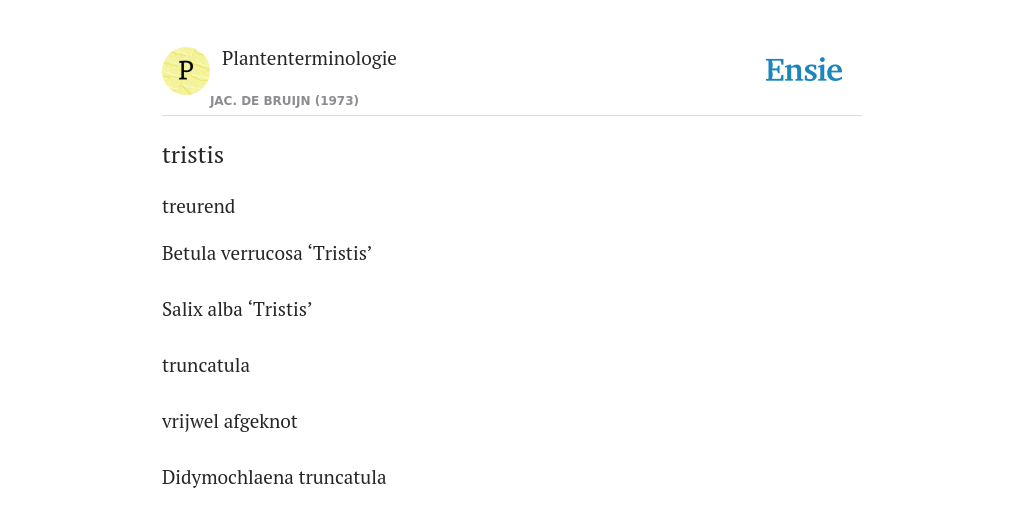Select the word vrijwel
Image resolution: width=1024 pixels, height=512 pixels.
pyautogui.click(x=191, y=422)
